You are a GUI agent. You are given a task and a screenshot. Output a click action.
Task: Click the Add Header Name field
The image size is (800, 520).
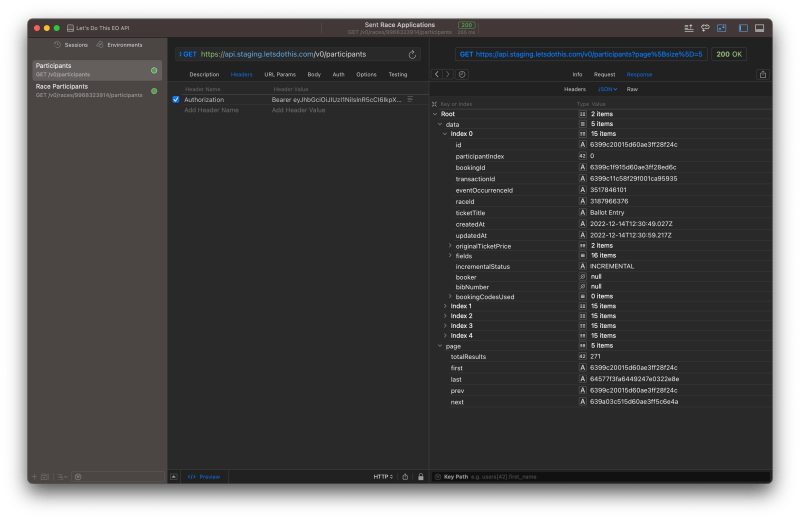(x=211, y=110)
